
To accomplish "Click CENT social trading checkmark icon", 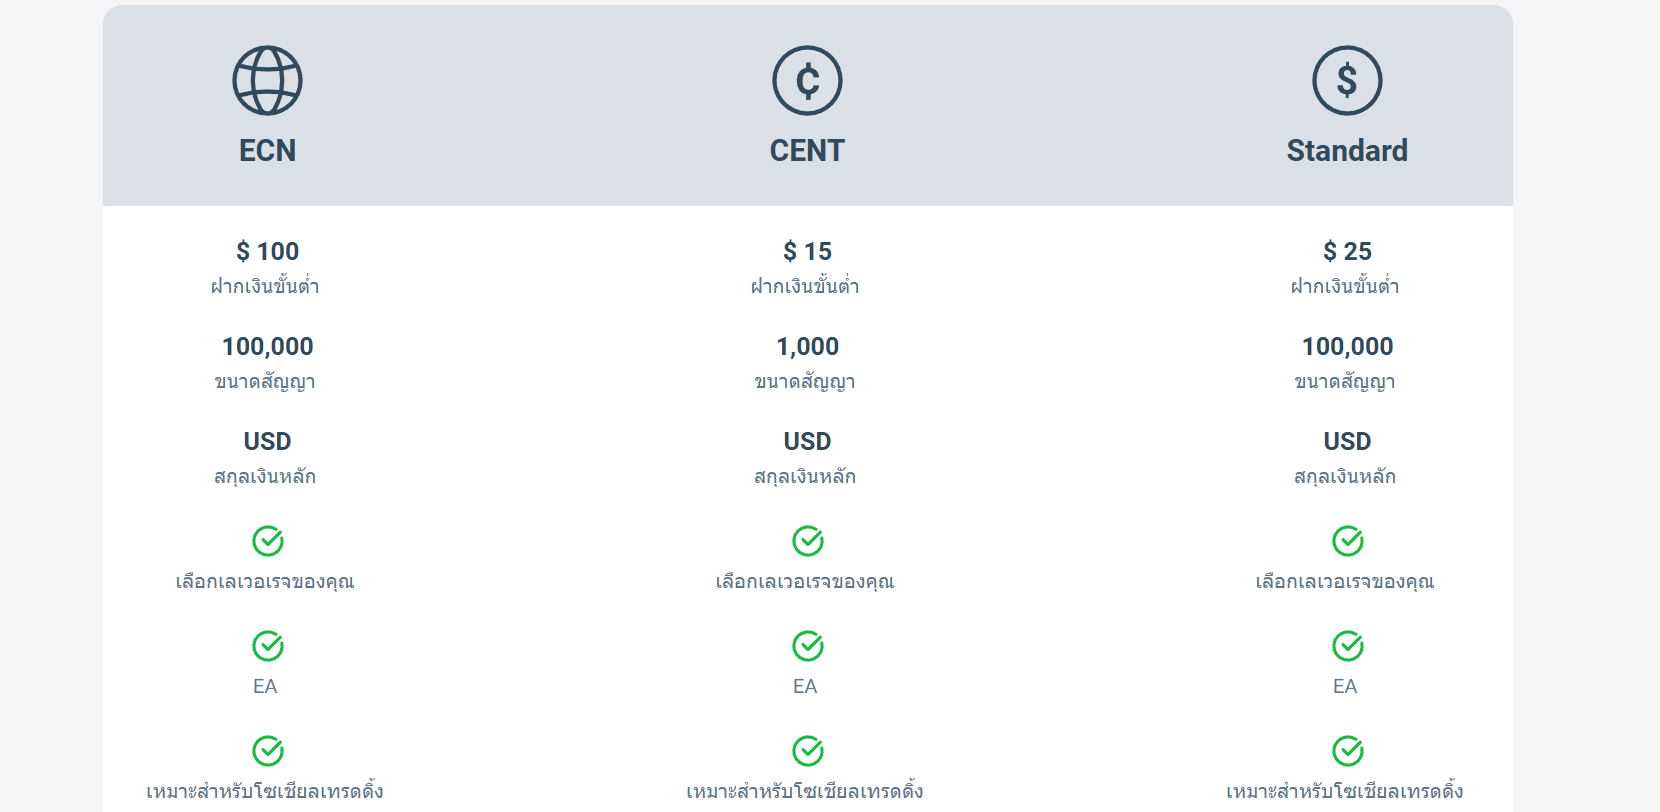I will (x=808, y=751).
